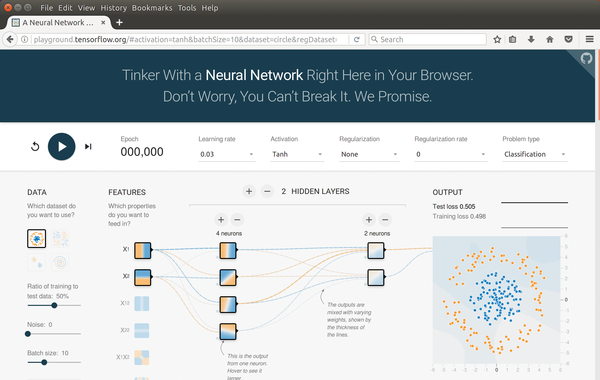Screen dimensions: 600x380
Task: Open the GitHub corner icon
Action: click(x=586, y=59)
